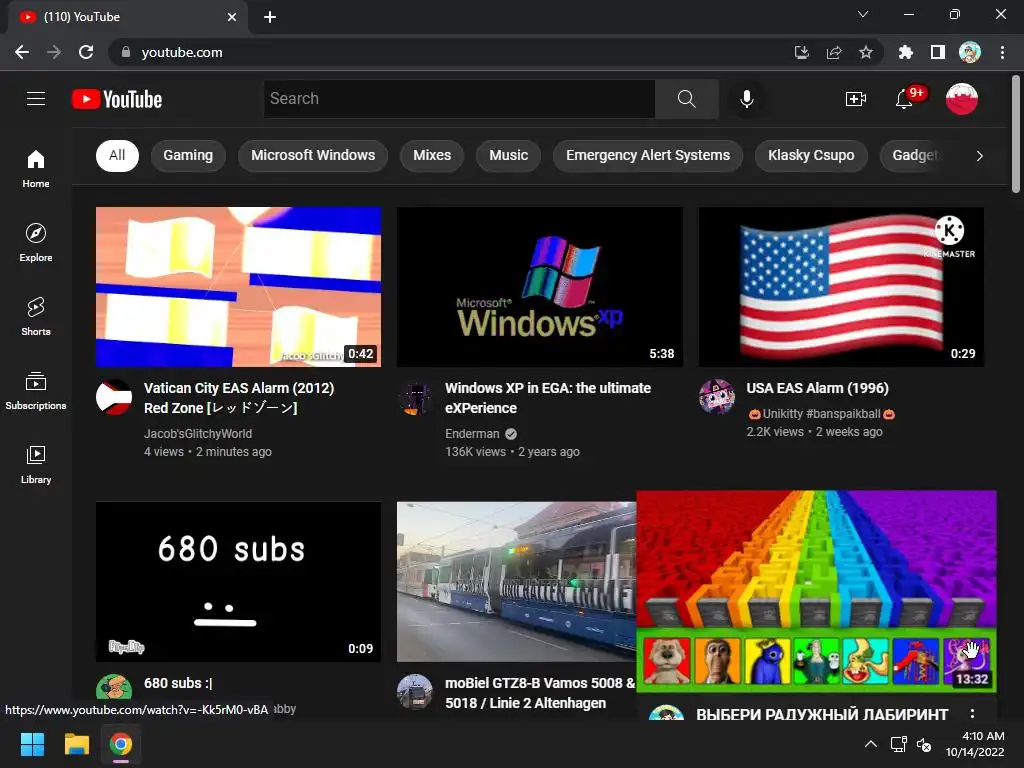This screenshot has height=768, width=1024.
Task: Click the page vertical scrollbar
Action: point(1016,135)
